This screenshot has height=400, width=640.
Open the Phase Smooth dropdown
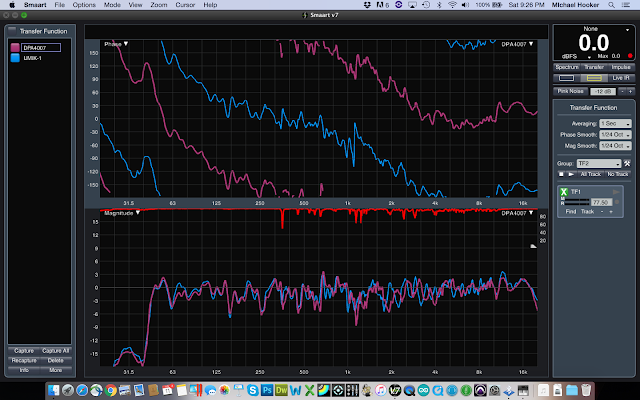point(615,134)
